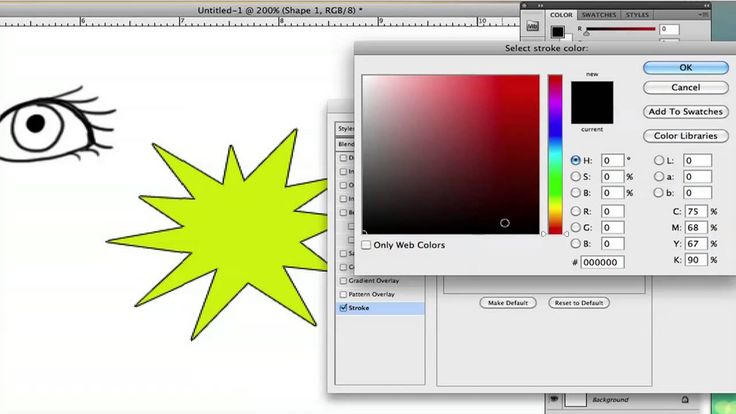736x414 pixels.
Task: Click the 'Background' layer name
Action: click(610, 400)
